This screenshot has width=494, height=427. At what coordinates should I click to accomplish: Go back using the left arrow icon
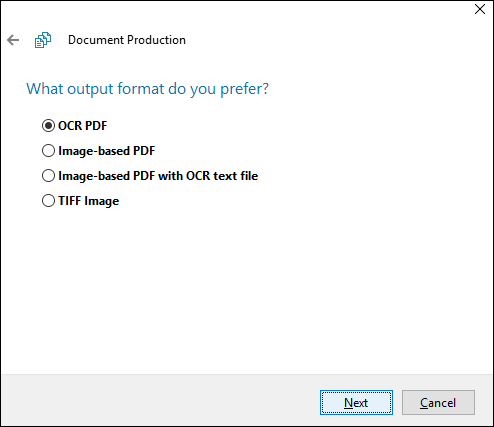click(x=13, y=40)
